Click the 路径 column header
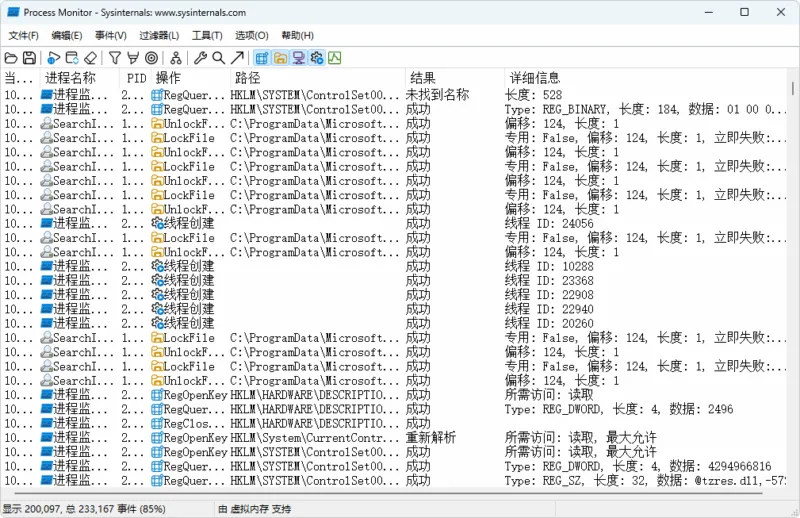 (317, 78)
